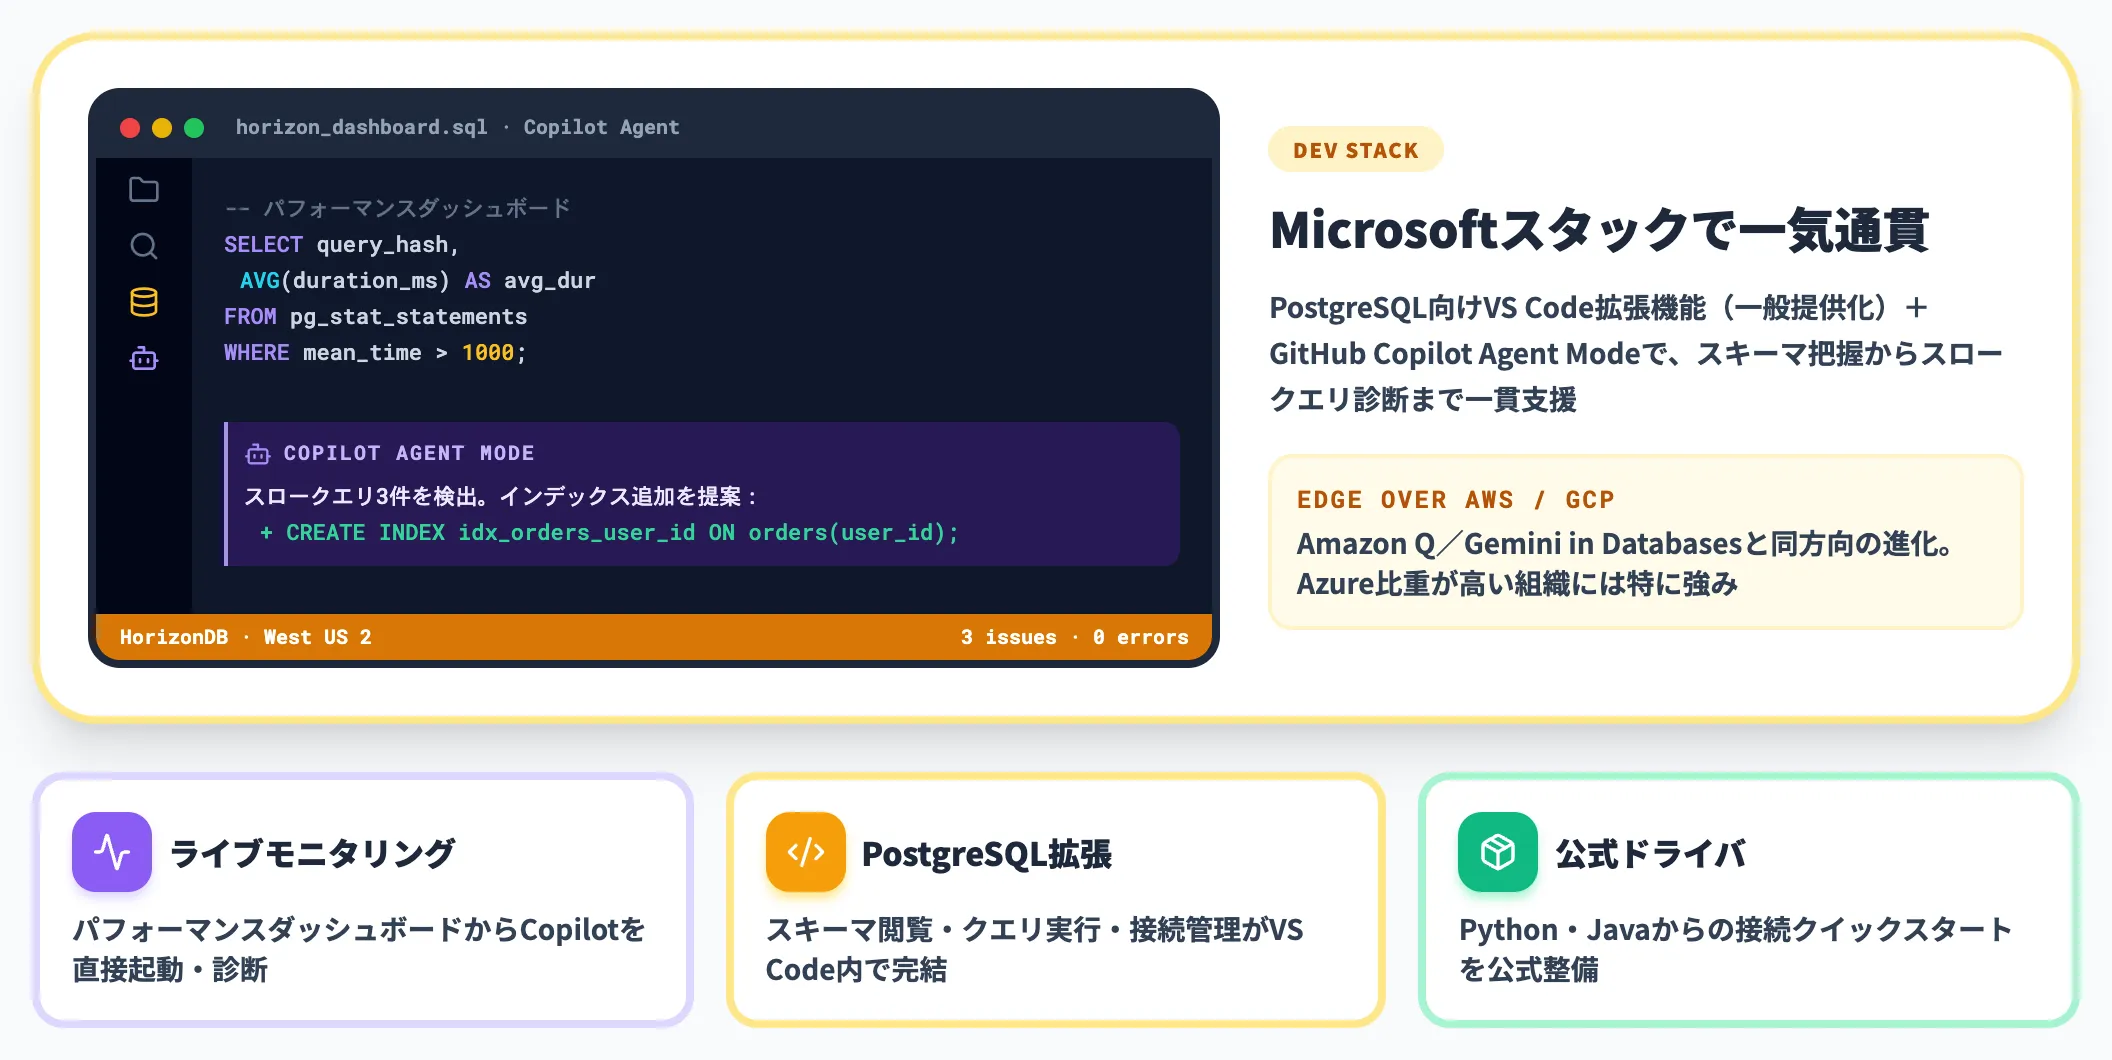The width and height of the screenshot is (2112, 1060).
Task: Click the FROM pg_stat_statements code line
Action: point(375,317)
